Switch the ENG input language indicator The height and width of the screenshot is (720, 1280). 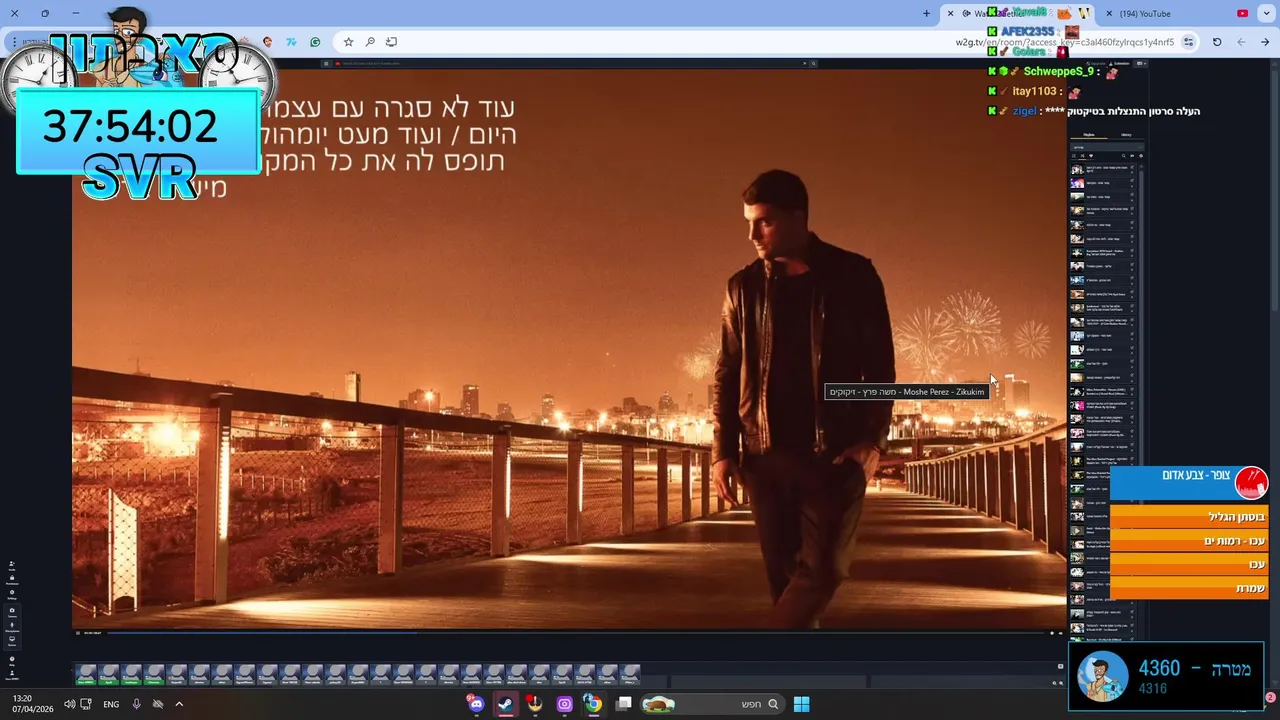(x=111, y=704)
